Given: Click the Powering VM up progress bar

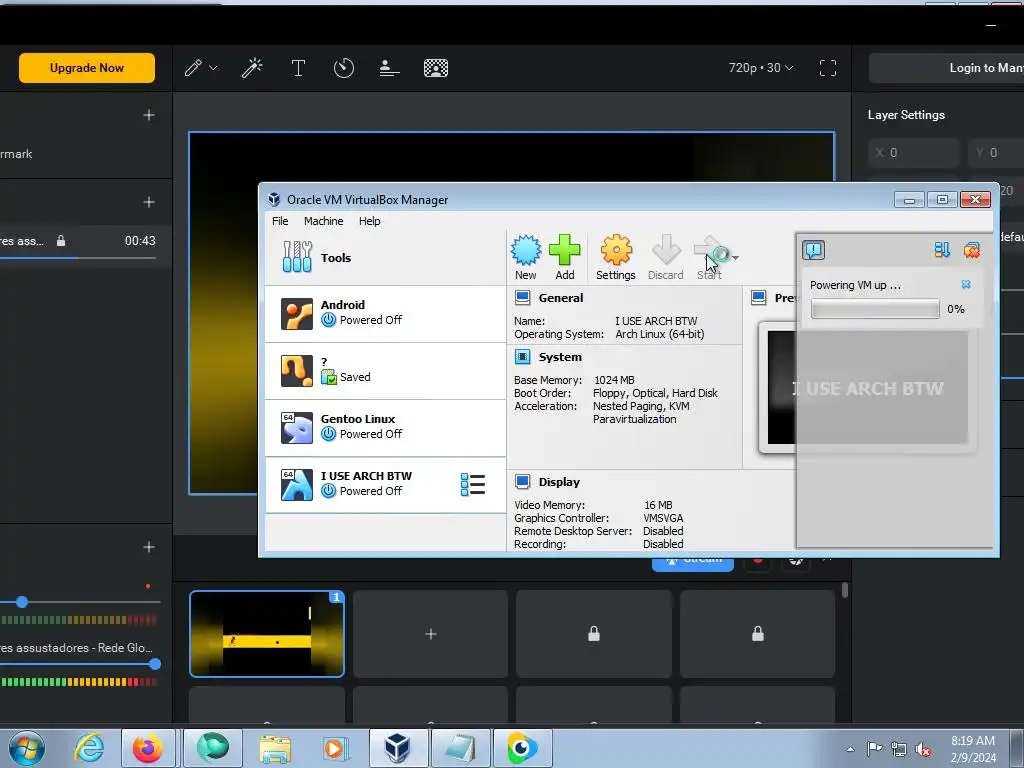Looking at the screenshot, I should [x=875, y=309].
